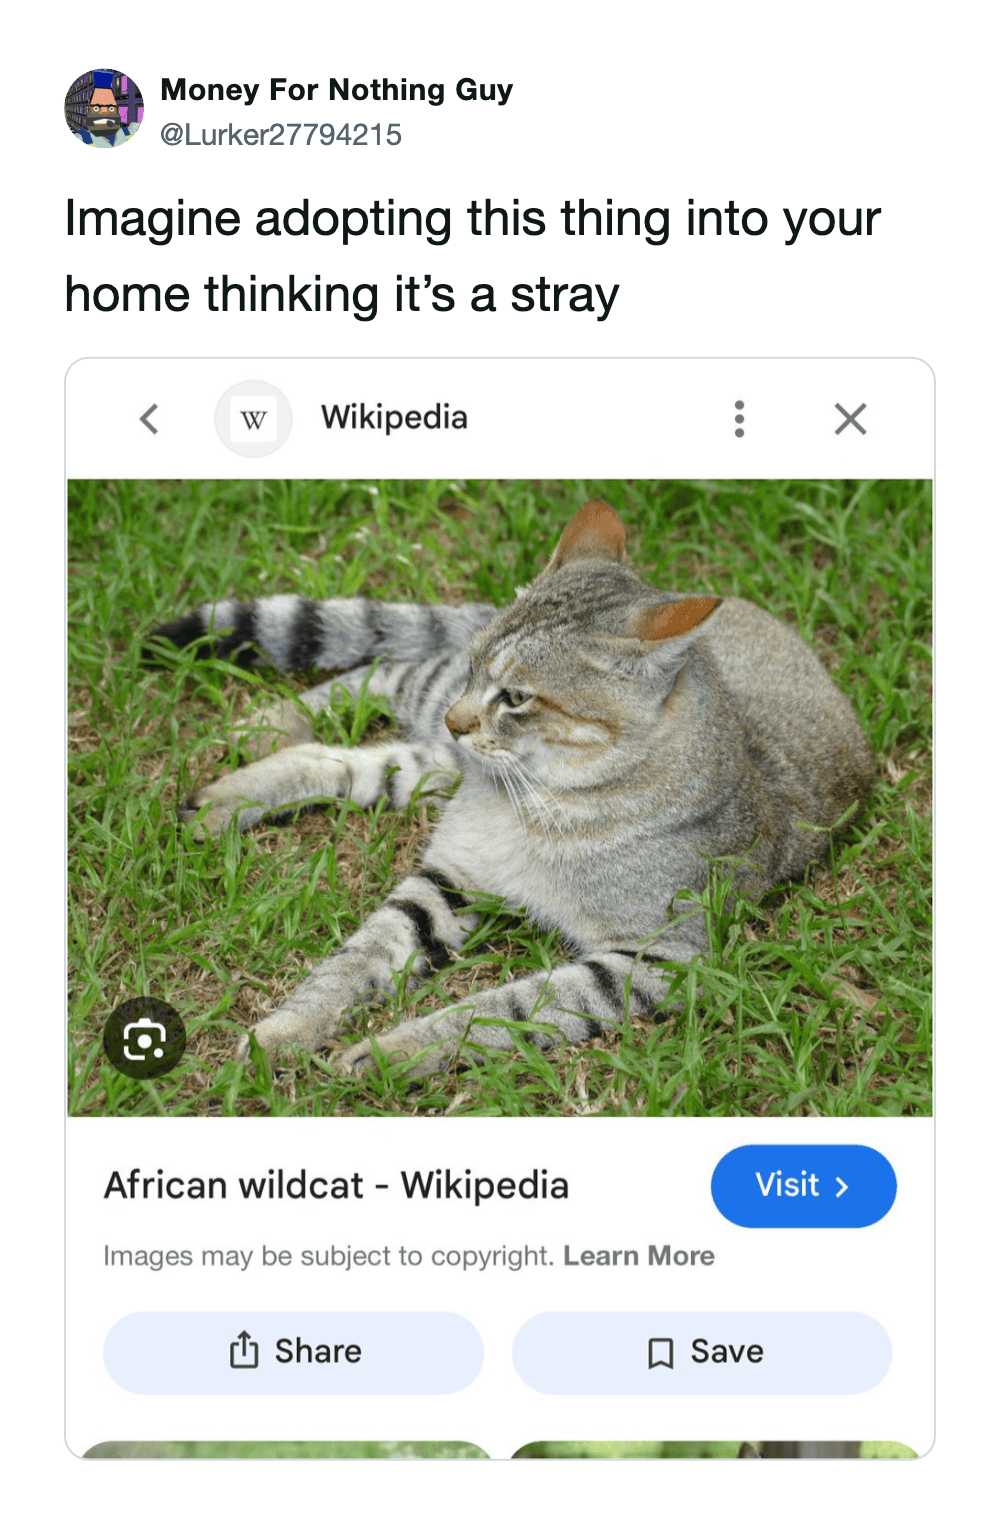Open the African wildcat photo
The height and width of the screenshot is (1526, 1000).
pos(500,798)
